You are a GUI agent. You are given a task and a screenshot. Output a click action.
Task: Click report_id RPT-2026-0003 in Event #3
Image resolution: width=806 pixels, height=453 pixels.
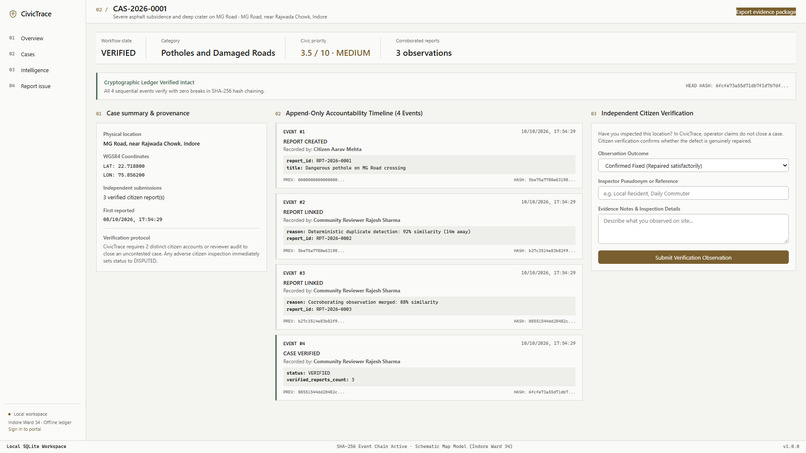[x=319, y=310]
